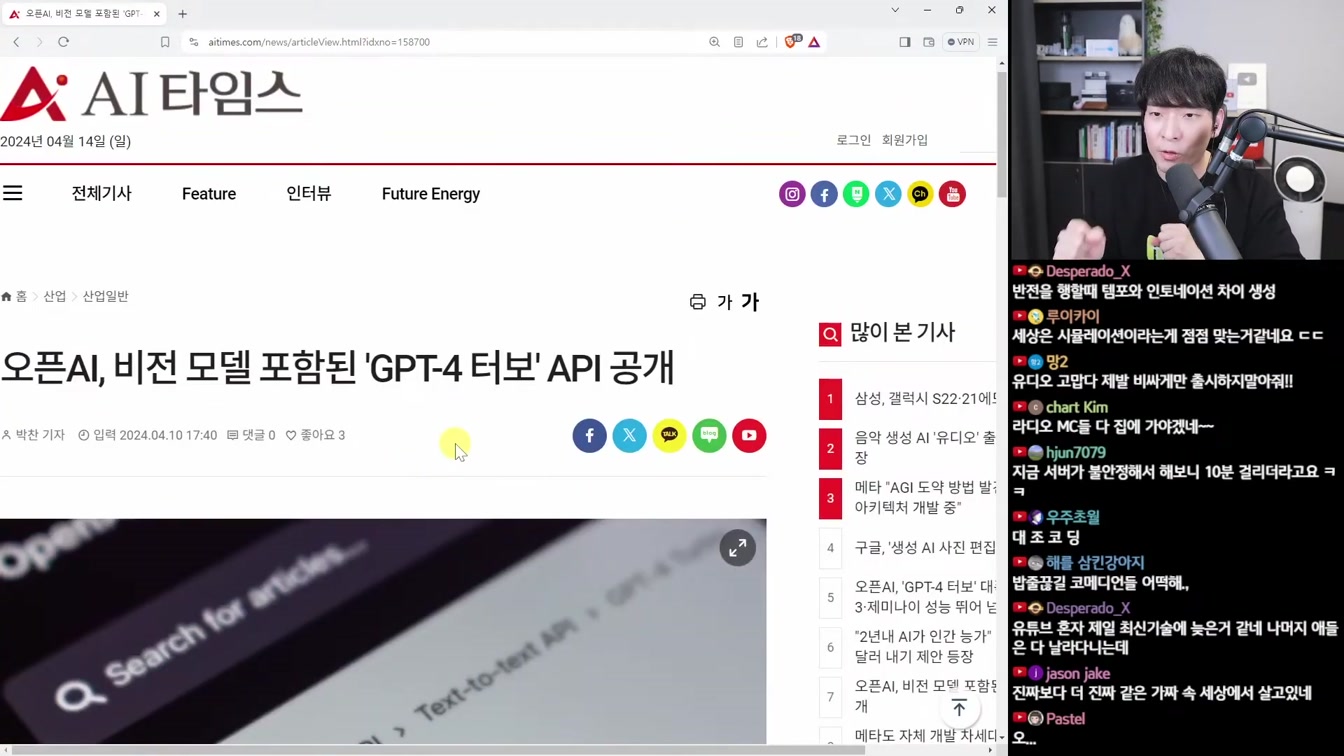This screenshot has height=756, width=1344.
Task: Open the green Naver post icon in header
Action: click(856, 194)
